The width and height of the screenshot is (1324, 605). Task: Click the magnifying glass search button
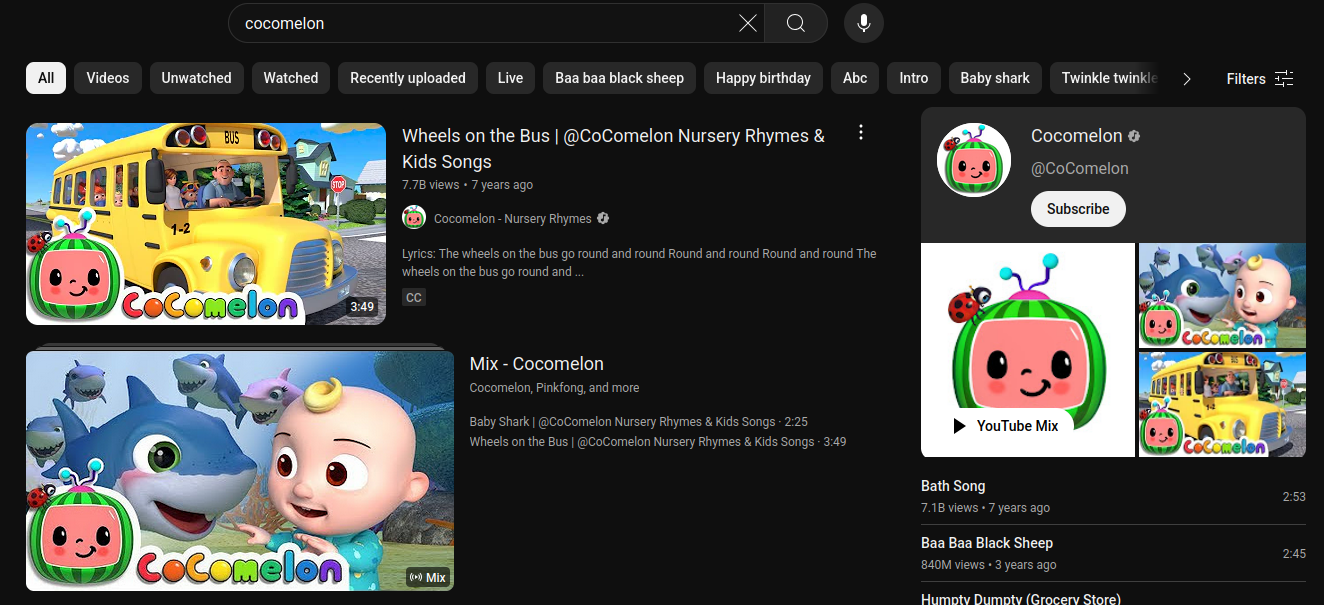(796, 23)
